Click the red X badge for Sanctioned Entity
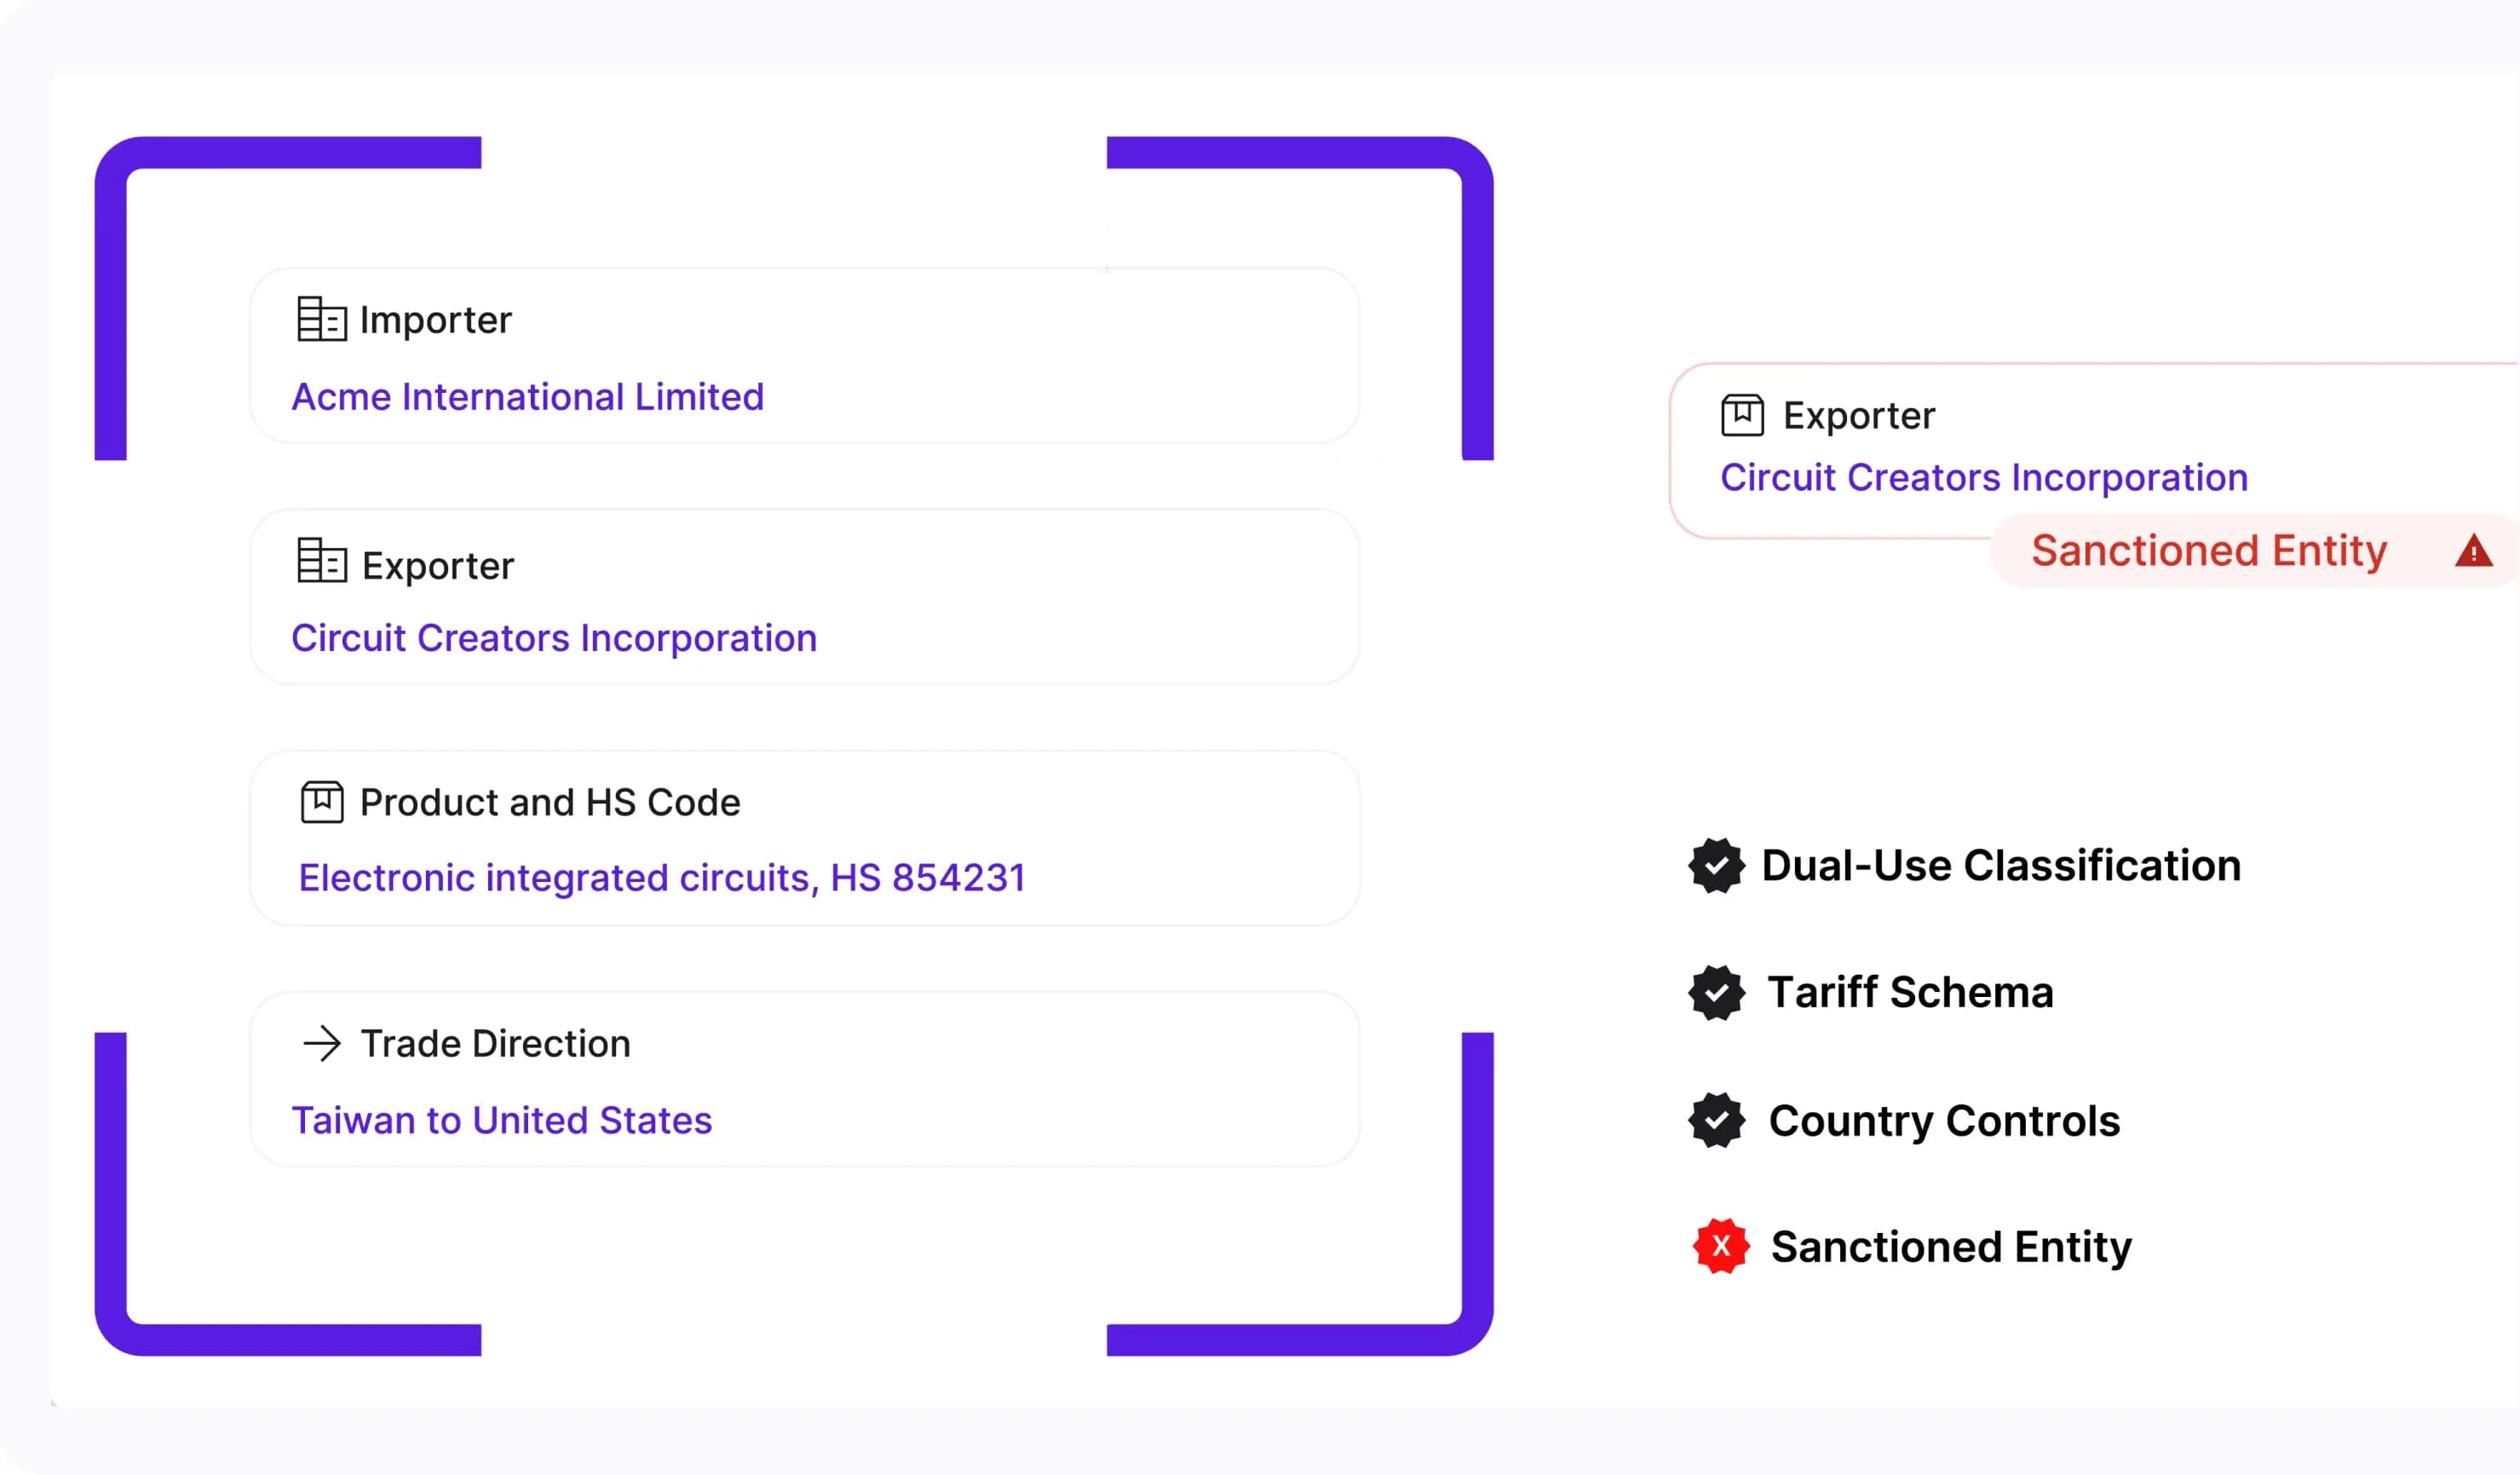The width and height of the screenshot is (2520, 1475). [1720, 1246]
